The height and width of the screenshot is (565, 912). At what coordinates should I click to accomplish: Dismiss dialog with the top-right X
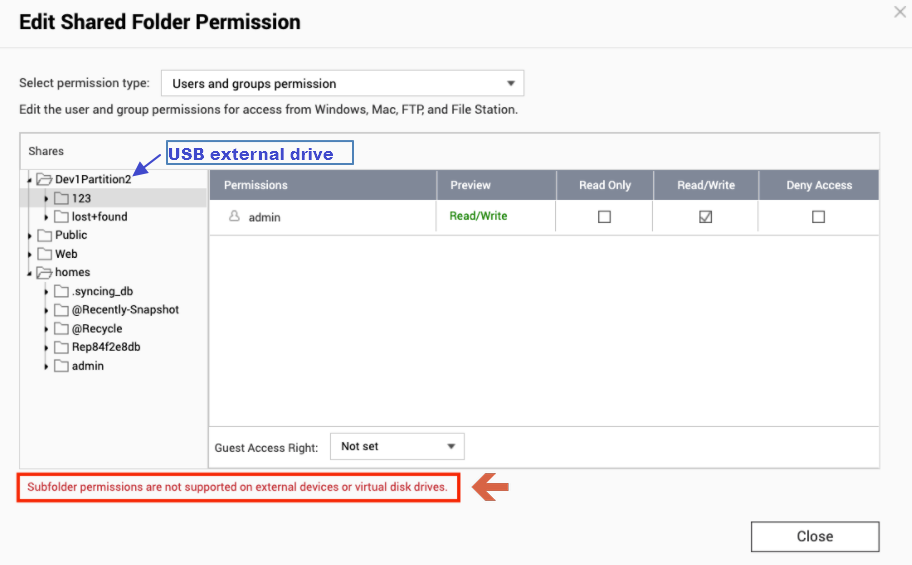[x=899, y=12]
